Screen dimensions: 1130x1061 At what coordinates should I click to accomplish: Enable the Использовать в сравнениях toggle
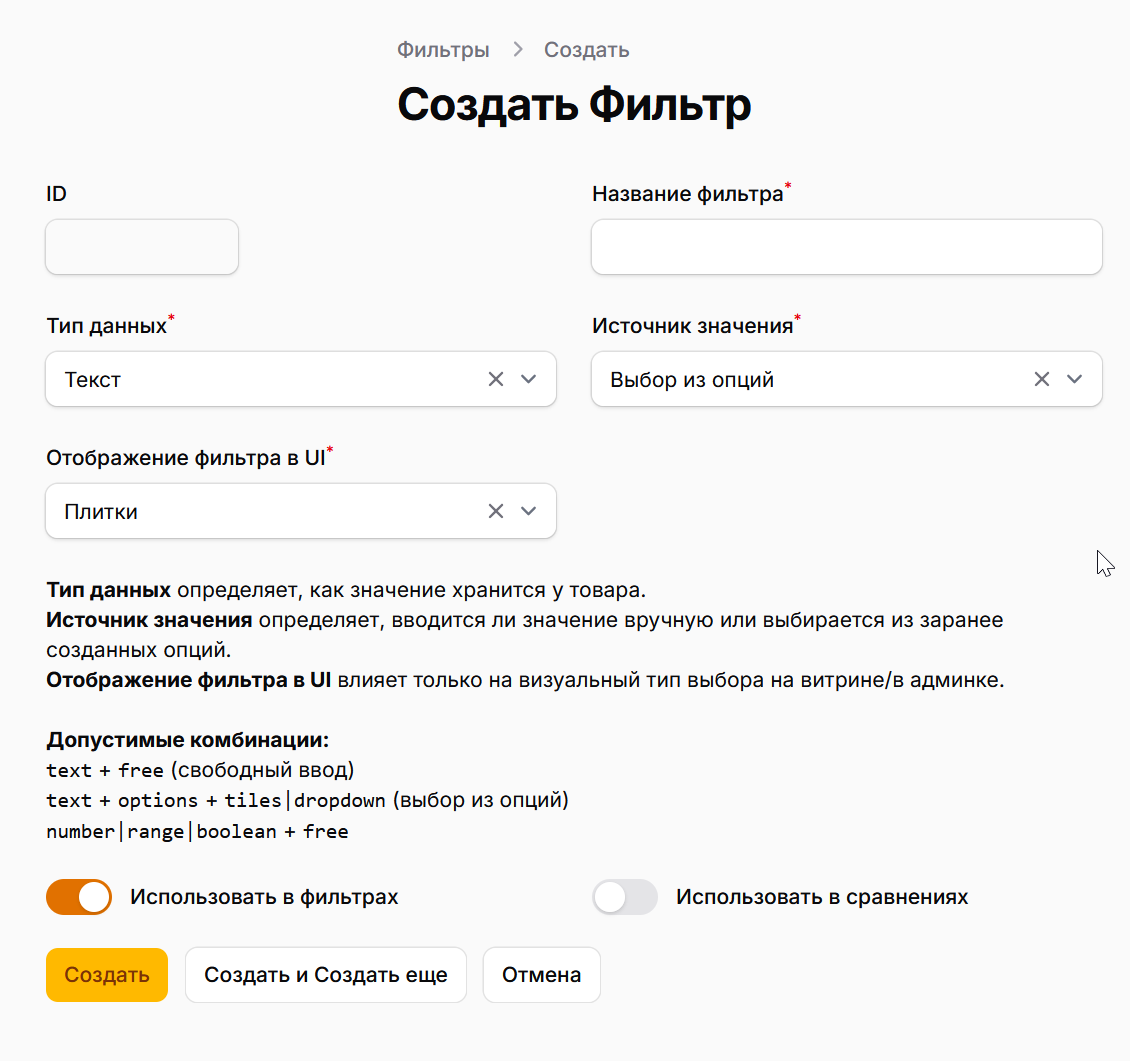click(x=624, y=897)
